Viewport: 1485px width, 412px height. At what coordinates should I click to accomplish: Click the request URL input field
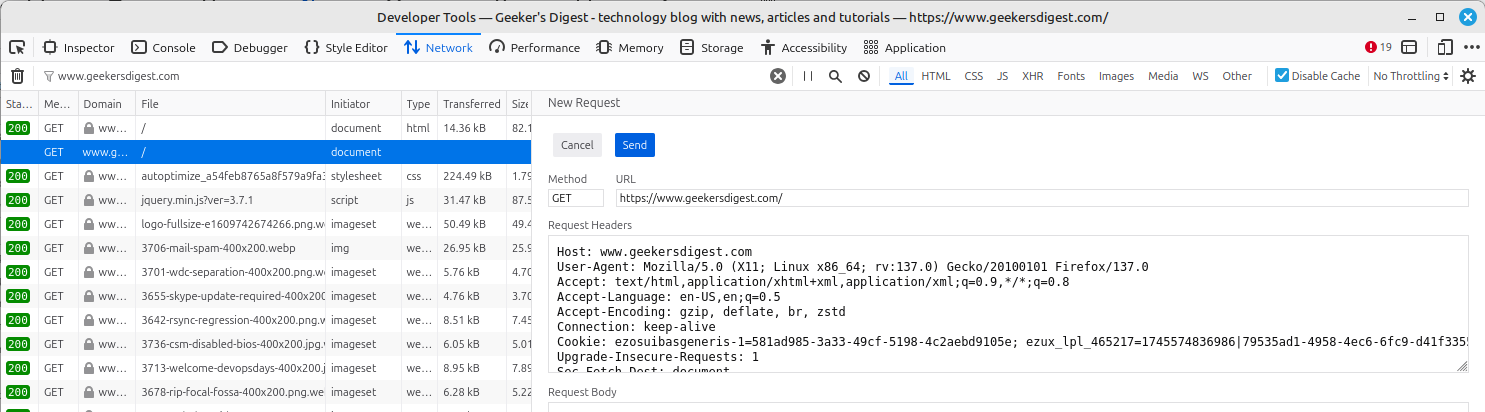click(x=1041, y=198)
